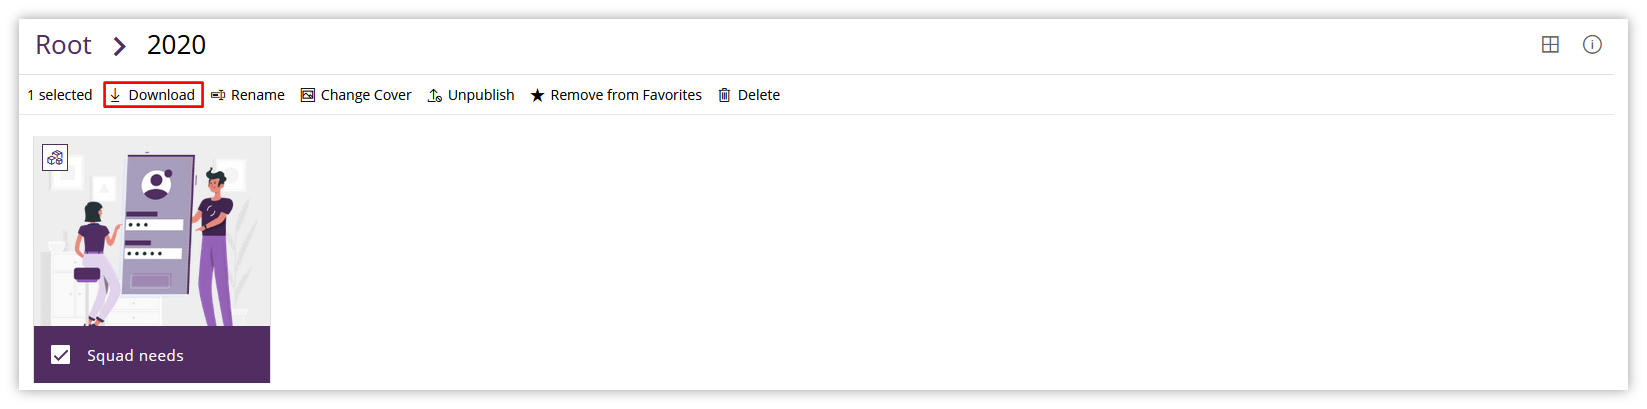Click the star icon for favorites
Viewport: 1647px width, 409px height.
[x=537, y=95]
